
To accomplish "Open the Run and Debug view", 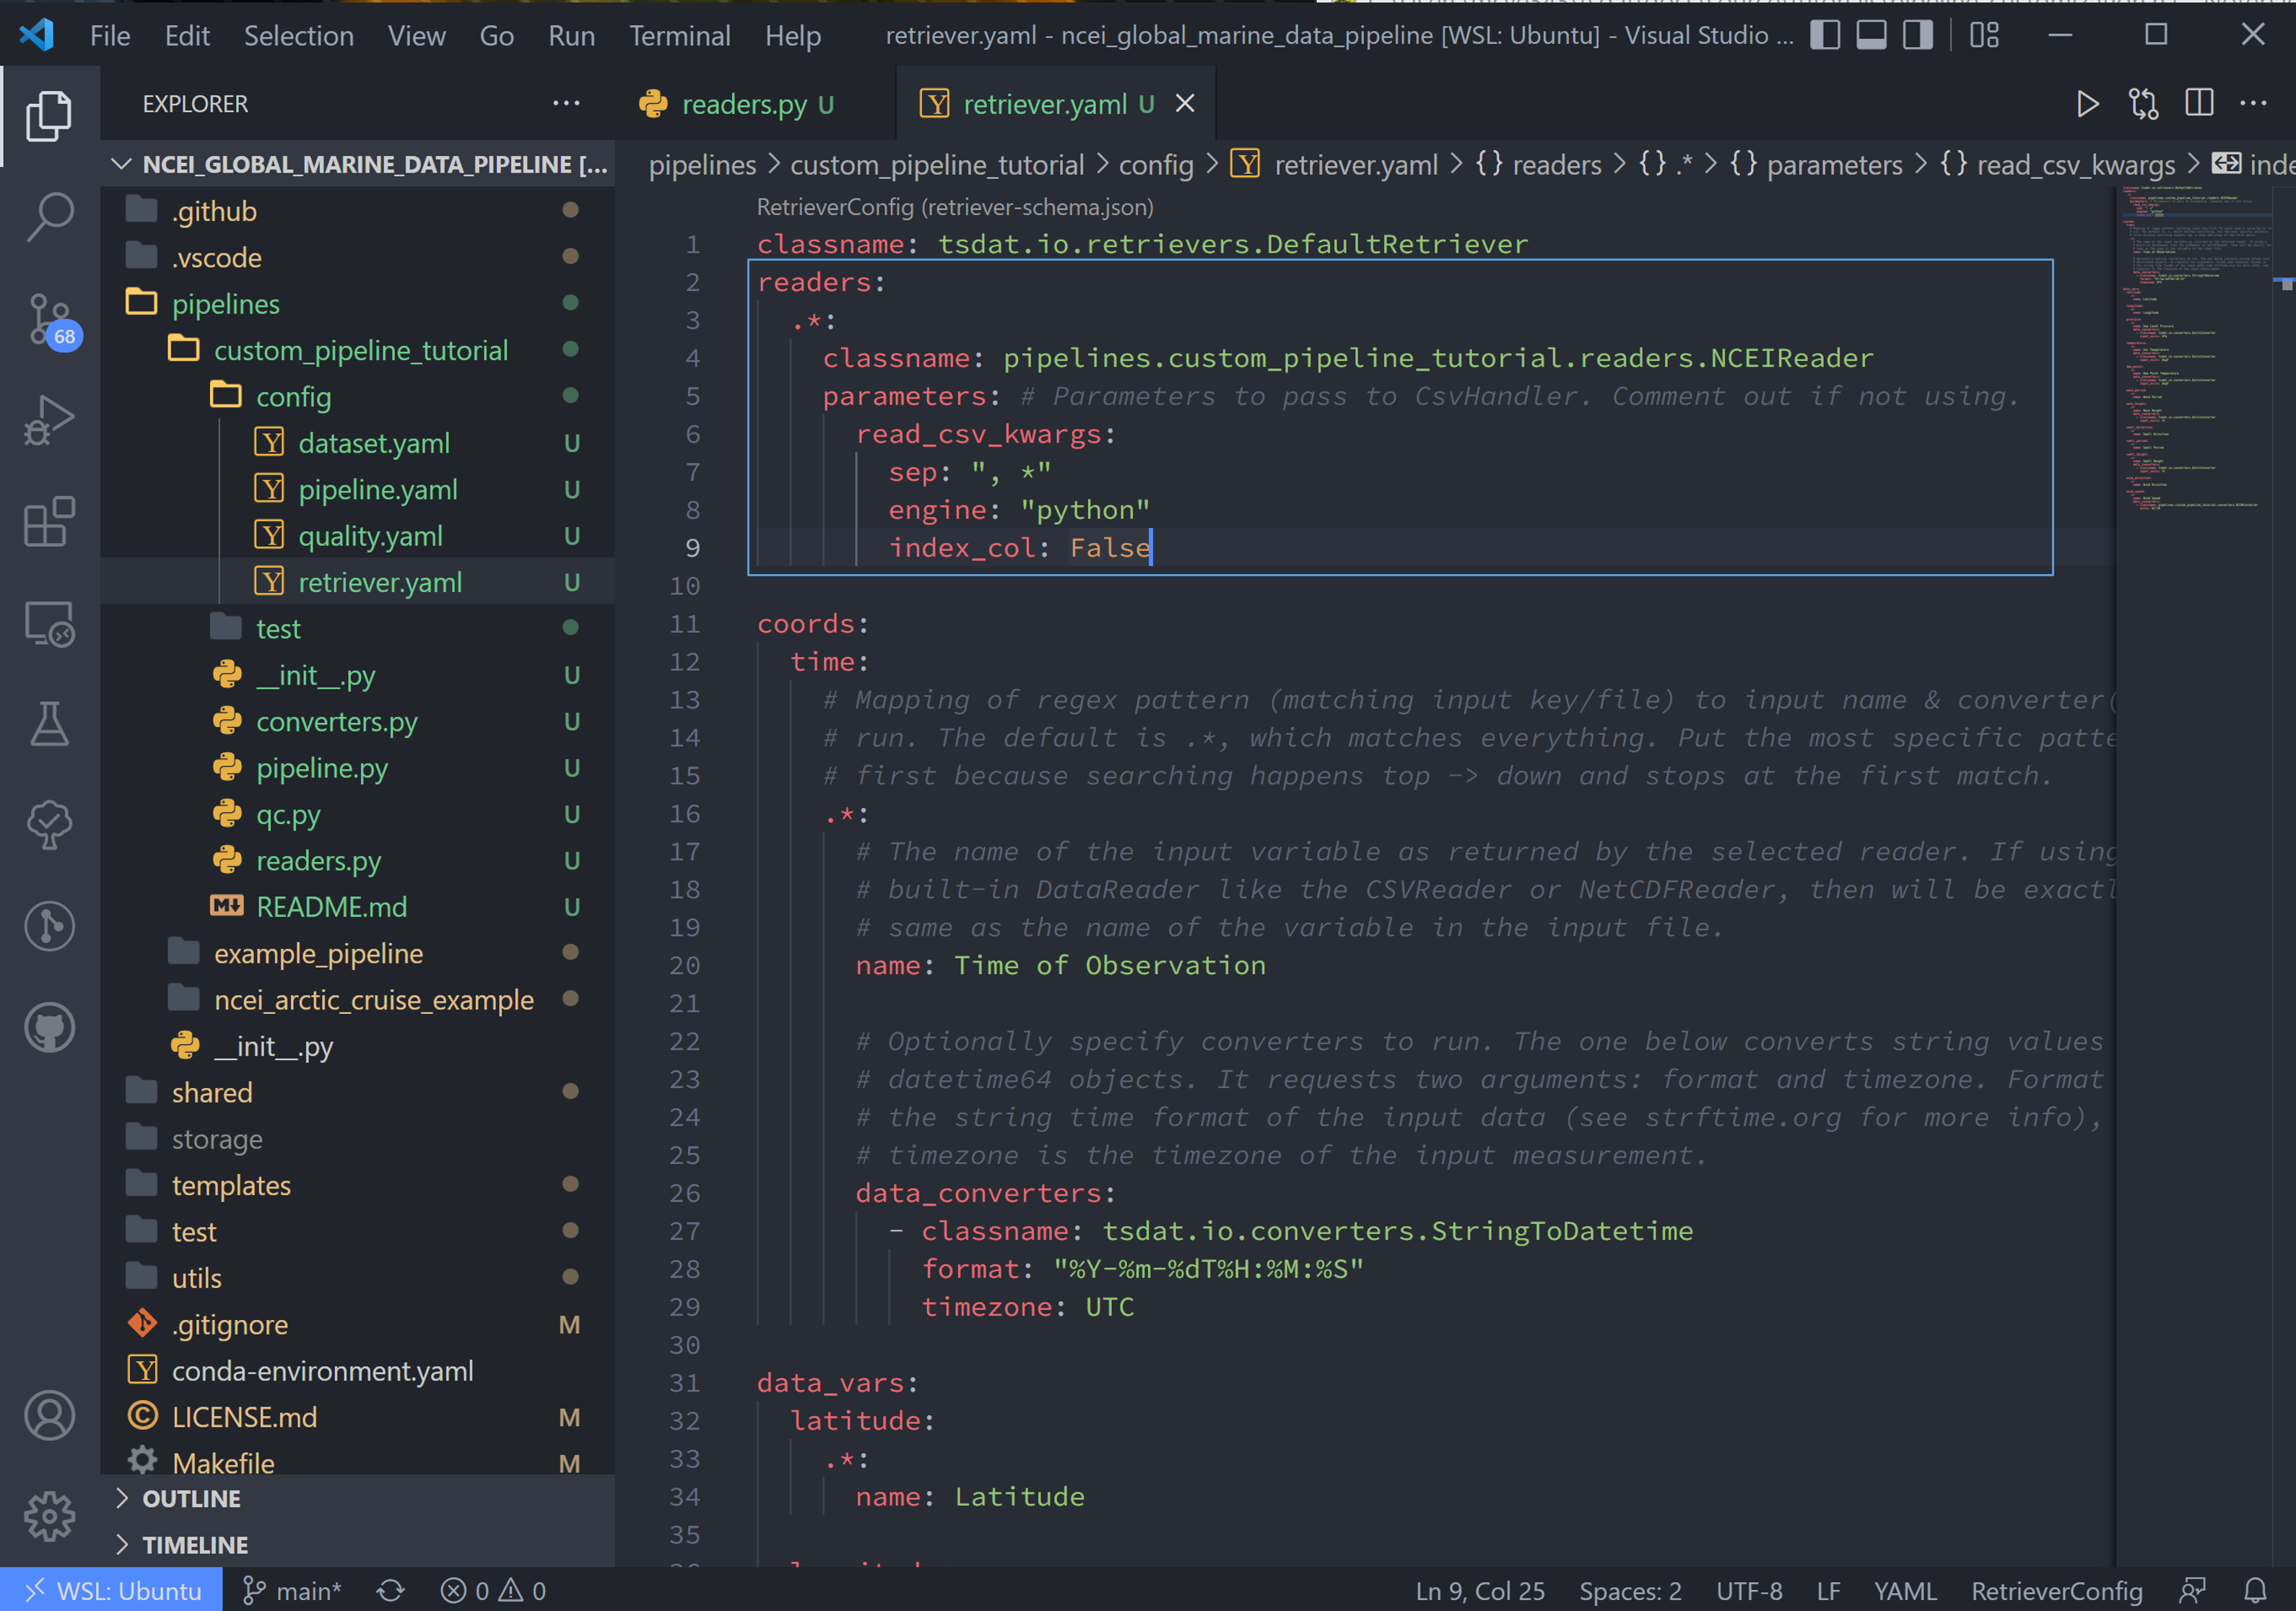I will [49, 420].
